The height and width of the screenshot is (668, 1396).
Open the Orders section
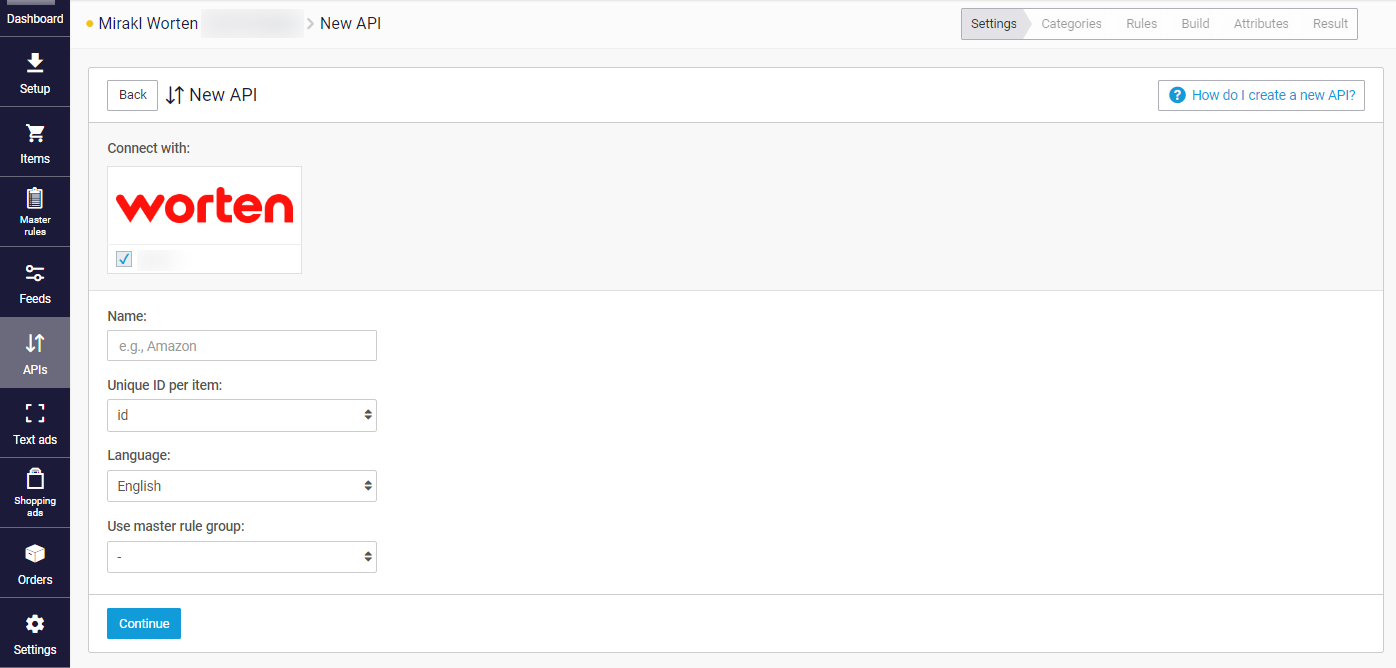[35, 562]
